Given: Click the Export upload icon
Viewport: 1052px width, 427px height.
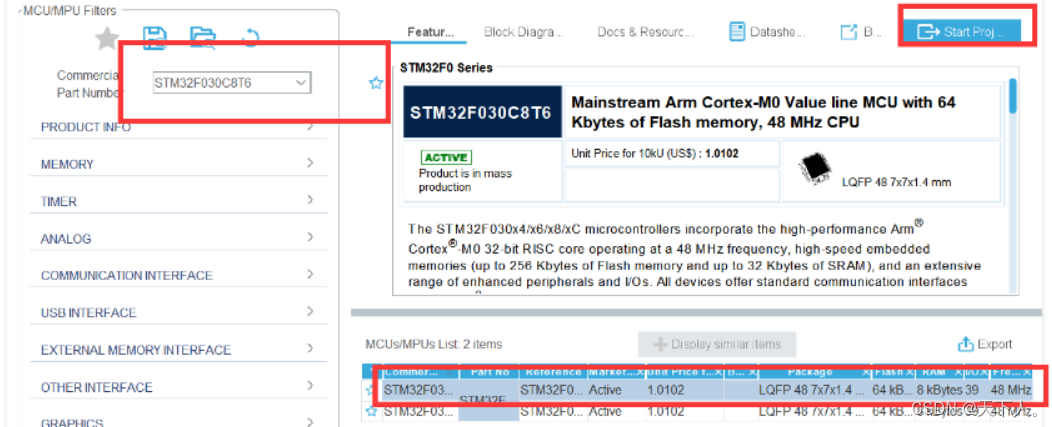Looking at the screenshot, I should tap(965, 344).
